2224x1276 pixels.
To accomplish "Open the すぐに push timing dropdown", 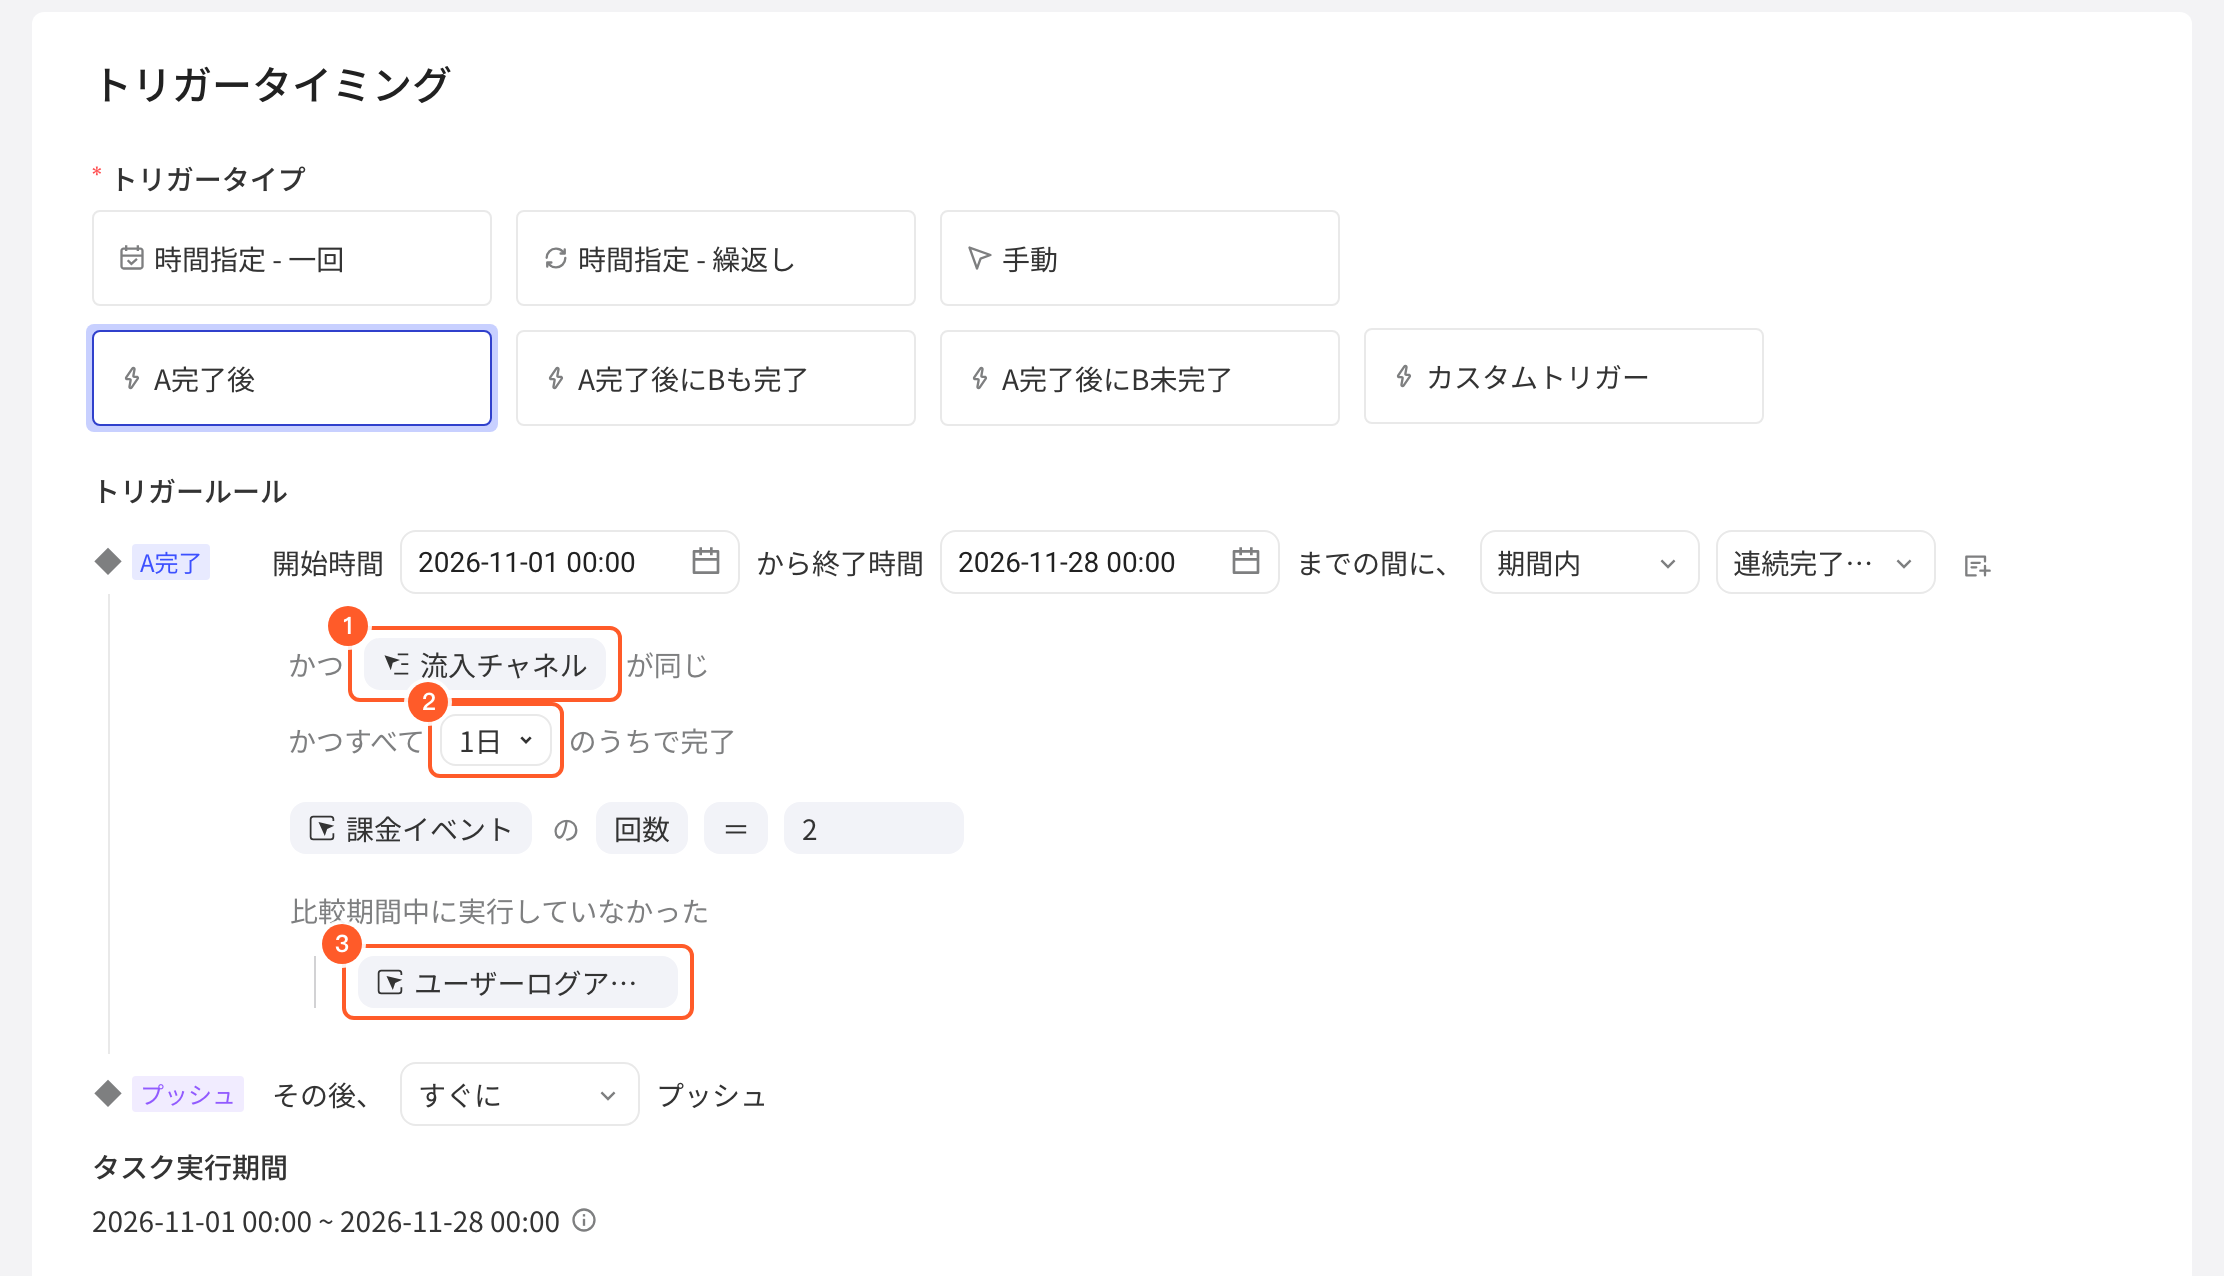I will (520, 1094).
